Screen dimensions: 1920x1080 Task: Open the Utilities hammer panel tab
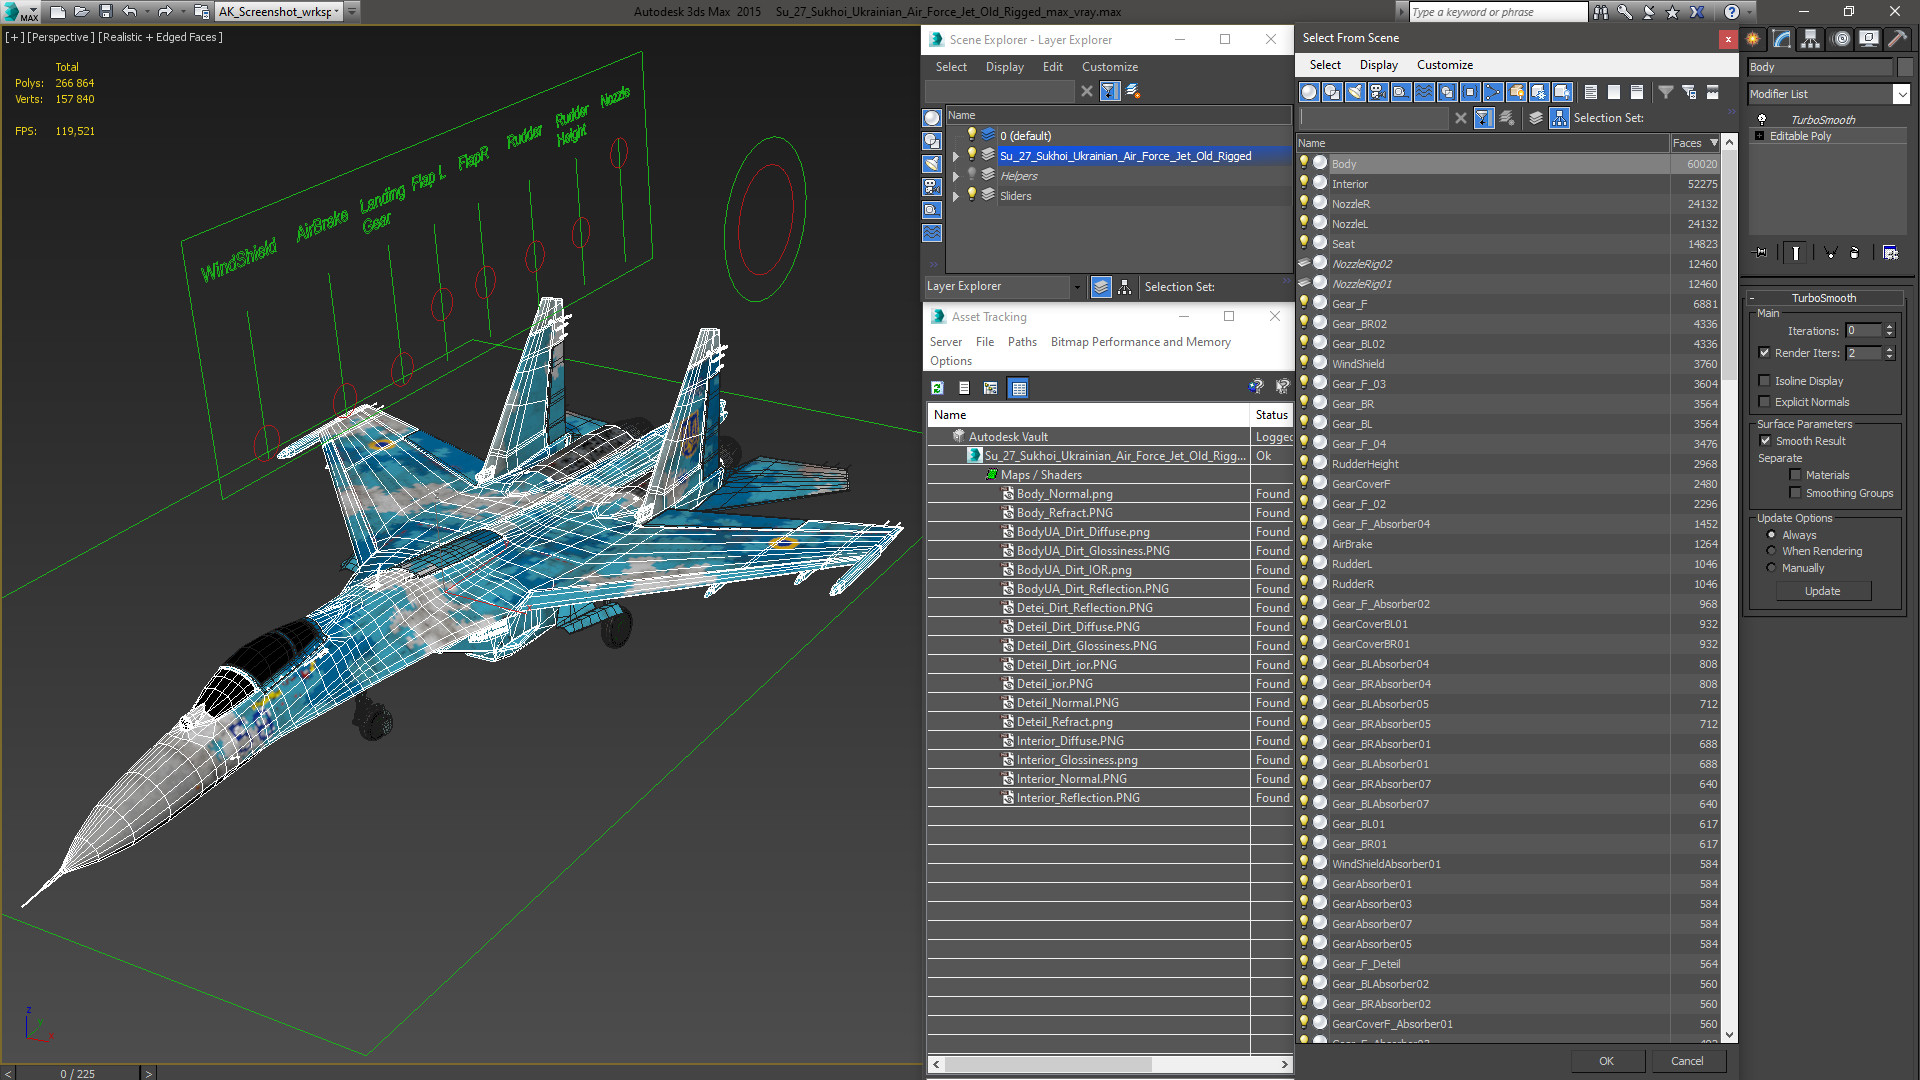click(x=1897, y=39)
